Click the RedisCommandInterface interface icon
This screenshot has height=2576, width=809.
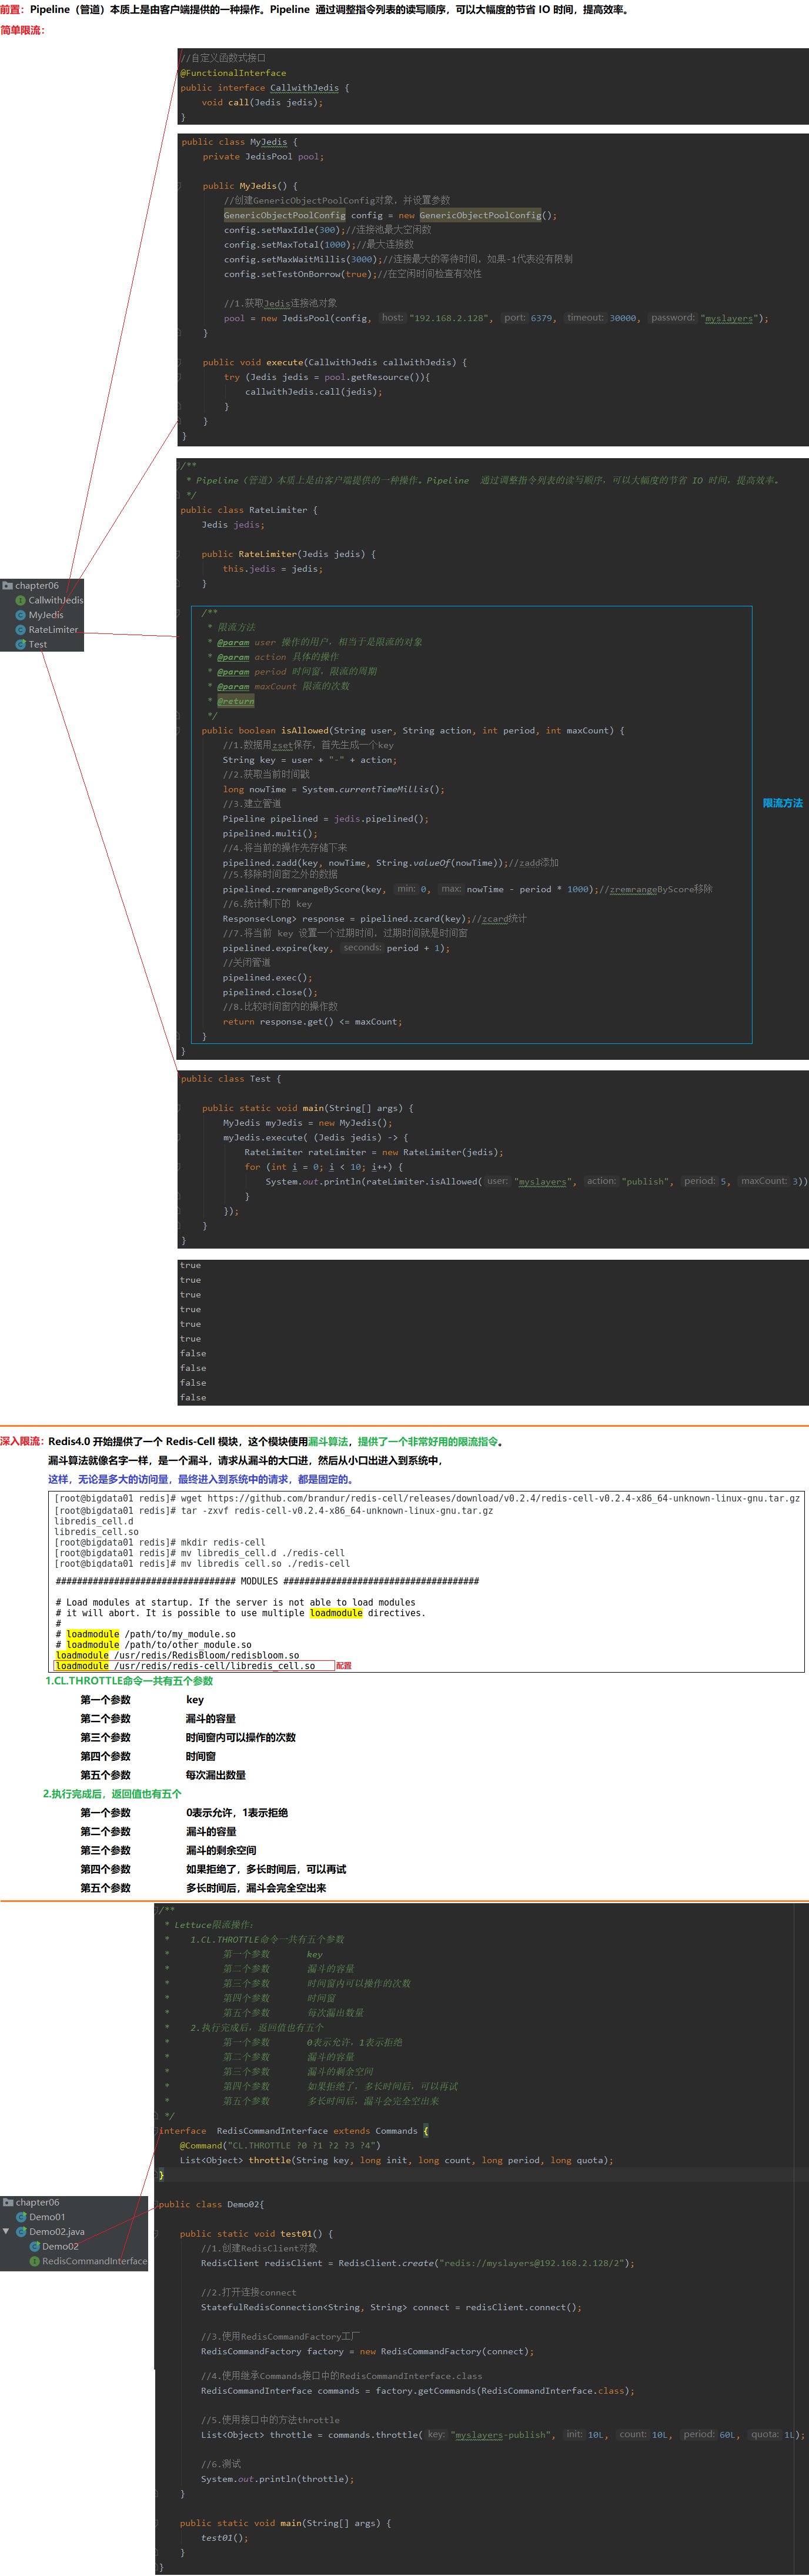coord(34,2261)
